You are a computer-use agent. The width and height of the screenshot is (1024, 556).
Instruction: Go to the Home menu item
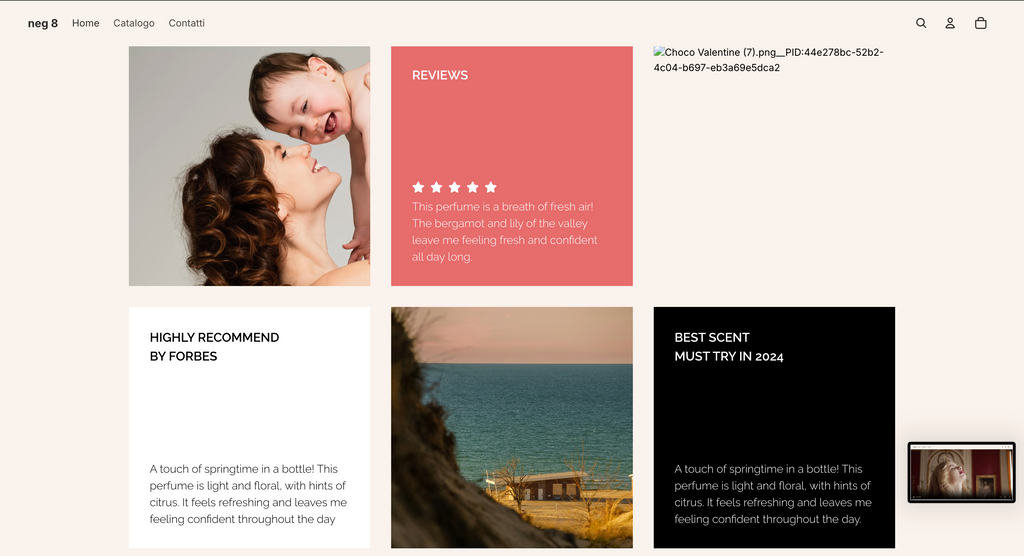pos(86,23)
